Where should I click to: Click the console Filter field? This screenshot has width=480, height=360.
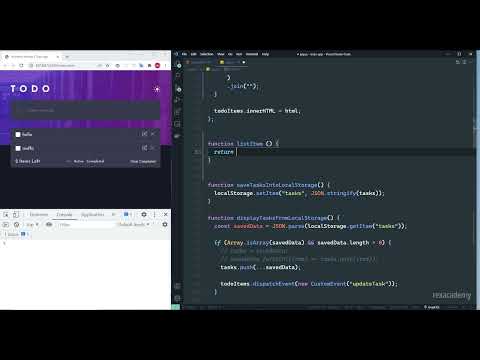(86, 225)
